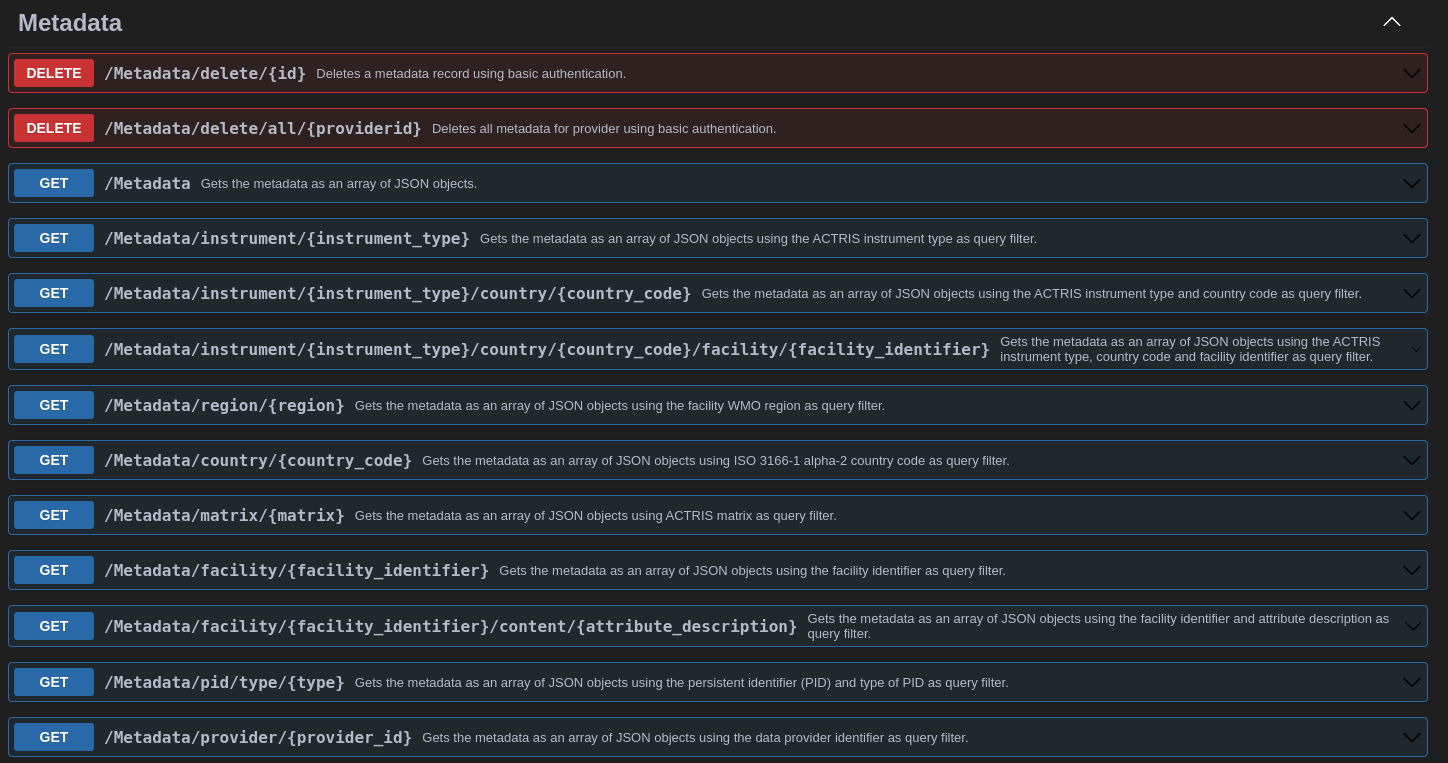Click GET badge for instrument type and country
Image resolution: width=1448 pixels, height=763 pixels.
(x=54, y=293)
